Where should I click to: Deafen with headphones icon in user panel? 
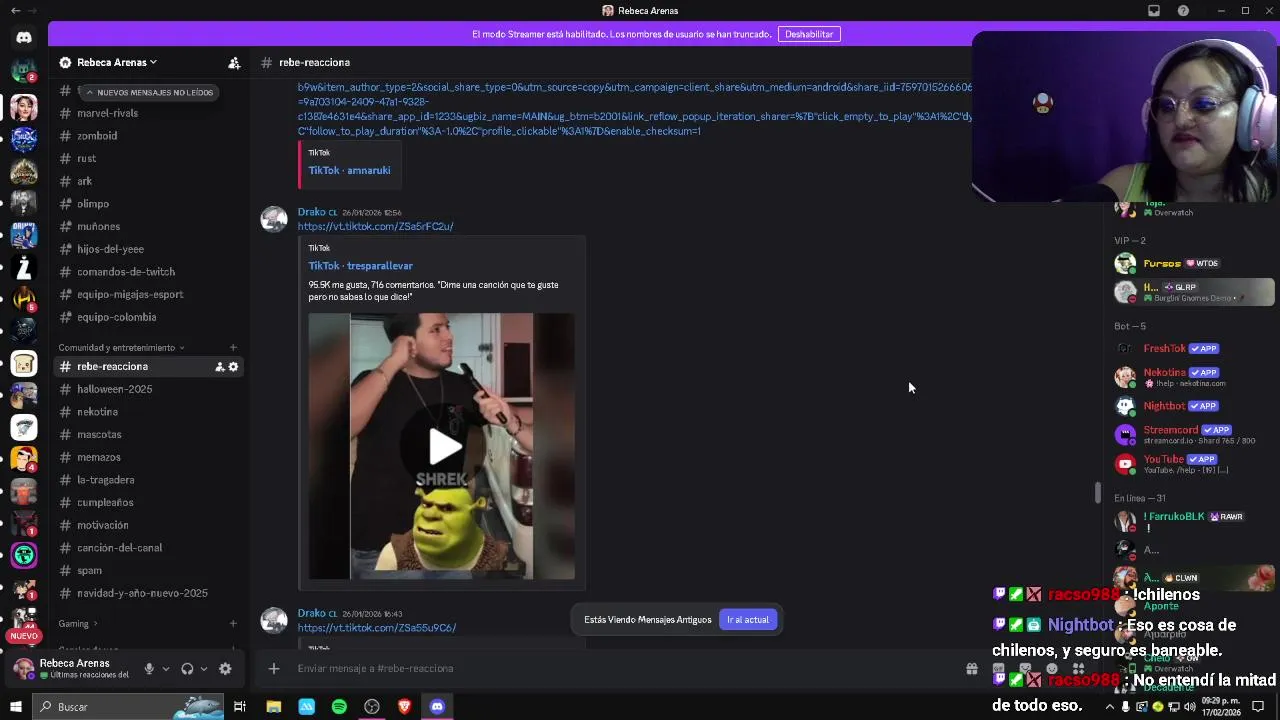tap(187, 669)
